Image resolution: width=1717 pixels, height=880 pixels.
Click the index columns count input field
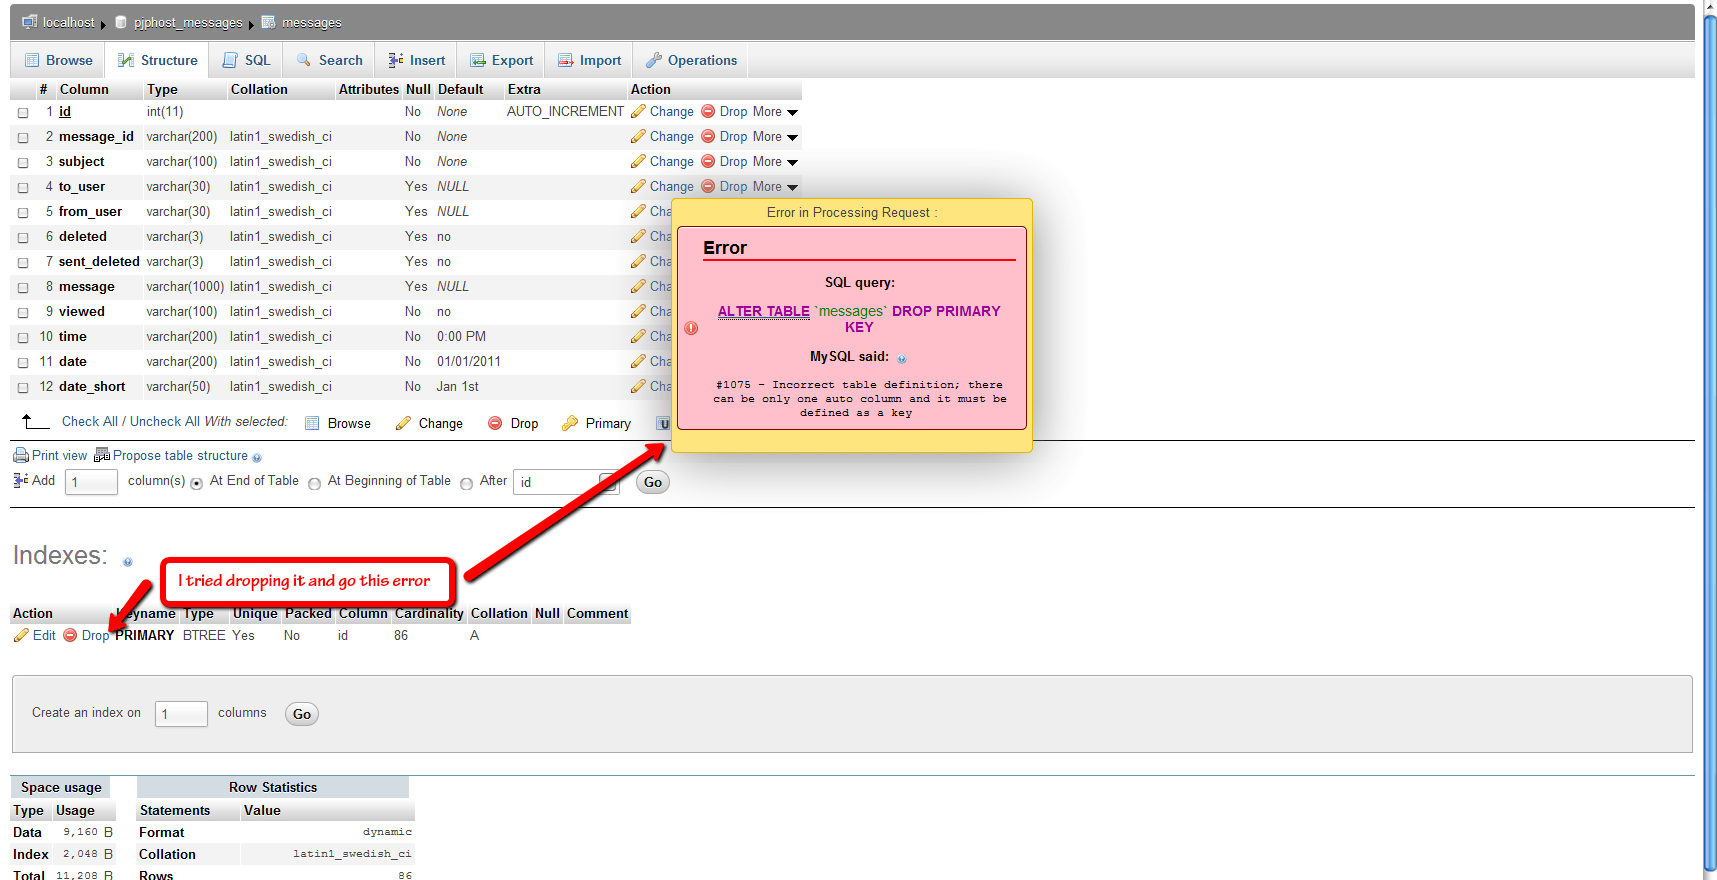pyautogui.click(x=181, y=714)
